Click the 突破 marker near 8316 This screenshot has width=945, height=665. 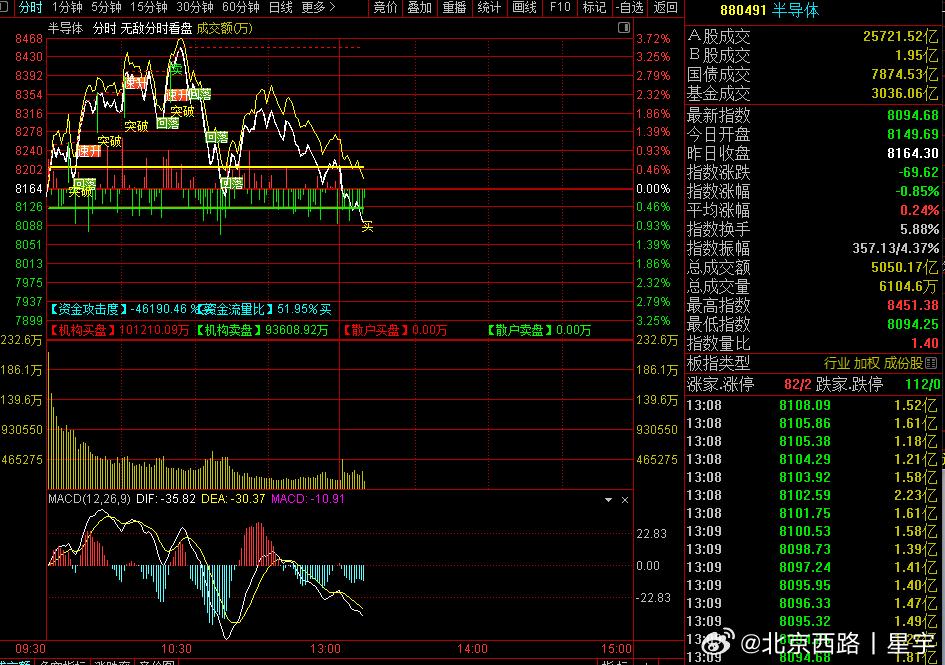(182, 112)
